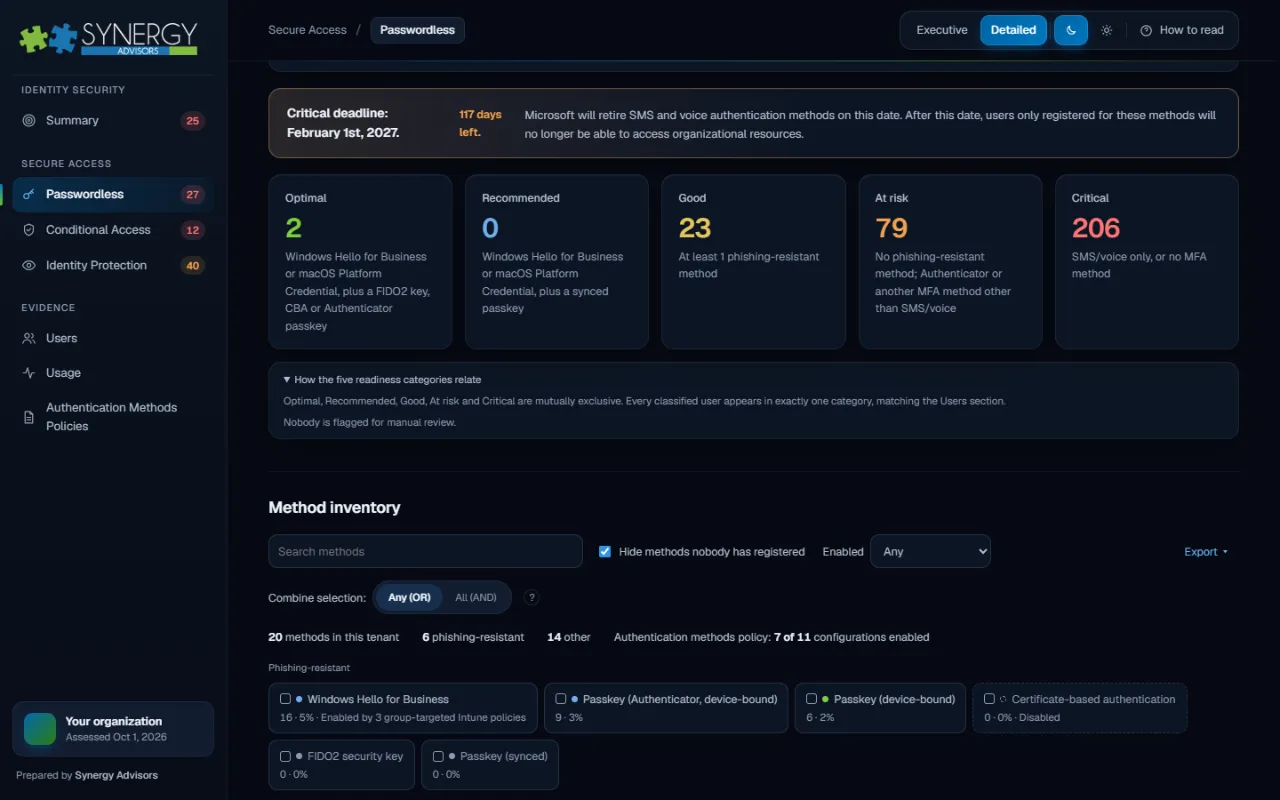Open the Good readiness card

[753, 262]
